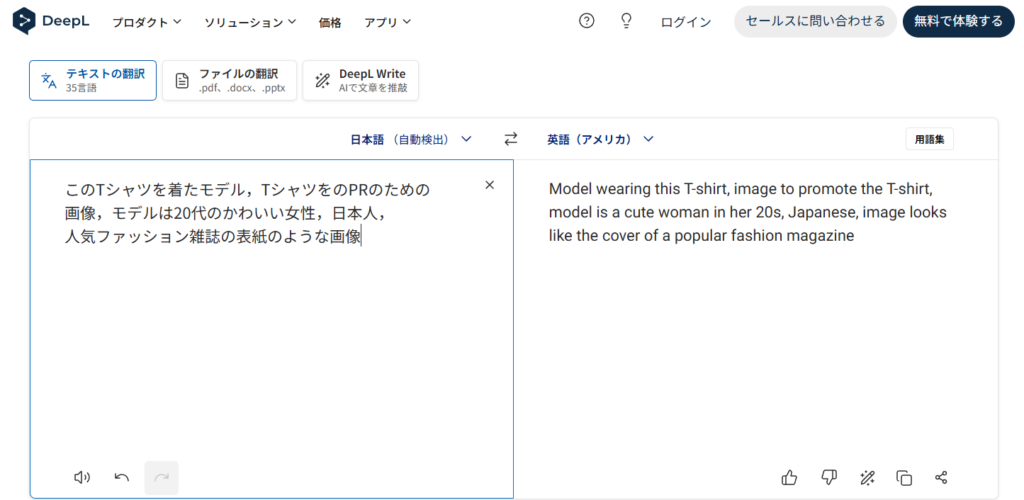Undo the last edit
The height and width of the screenshot is (500, 1024).
click(121, 477)
